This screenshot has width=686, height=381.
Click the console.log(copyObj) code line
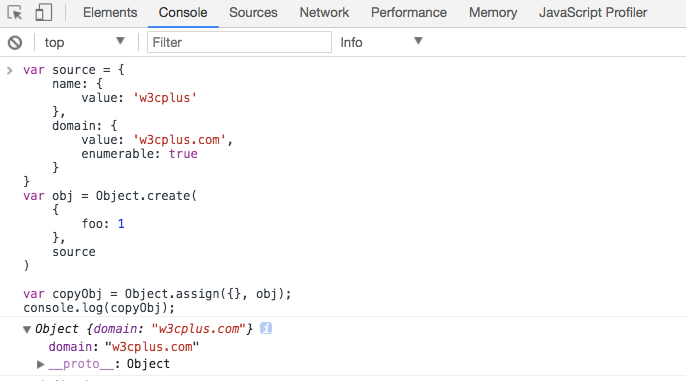(x=99, y=308)
